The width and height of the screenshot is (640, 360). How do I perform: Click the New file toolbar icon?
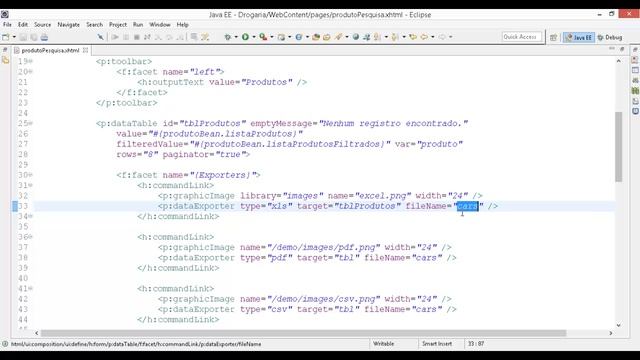pos(5,37)
